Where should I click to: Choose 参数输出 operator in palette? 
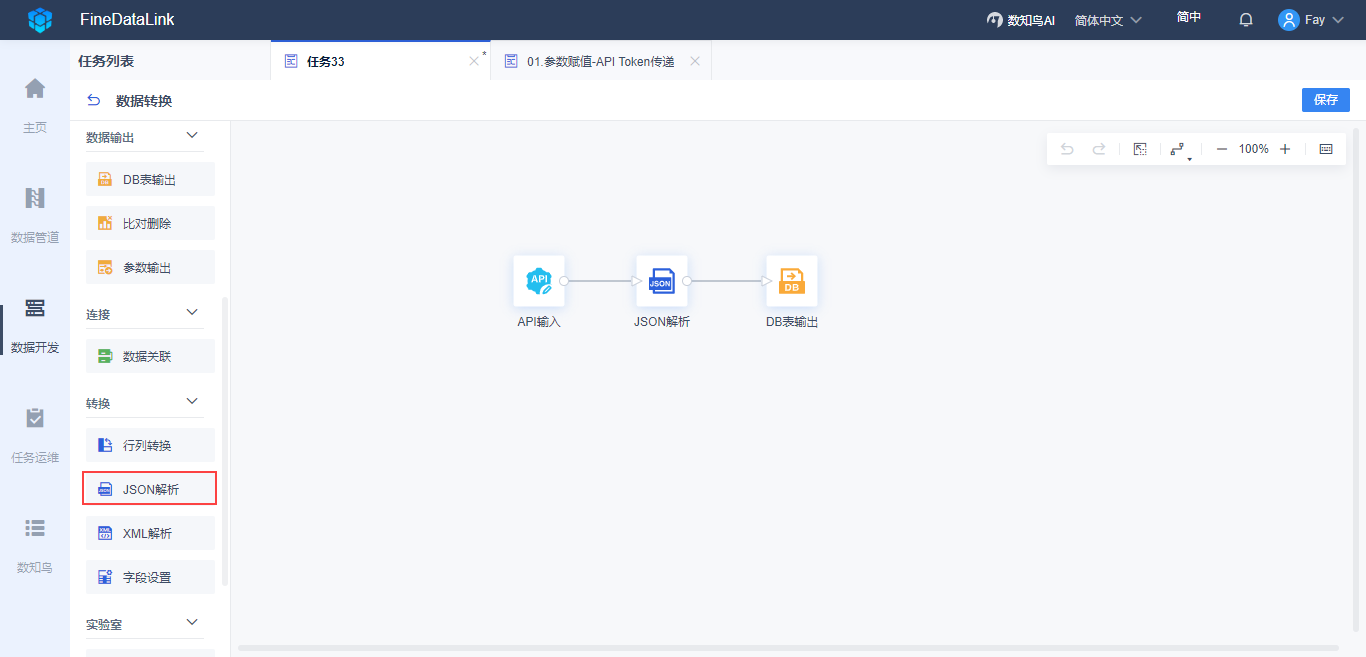150,267
